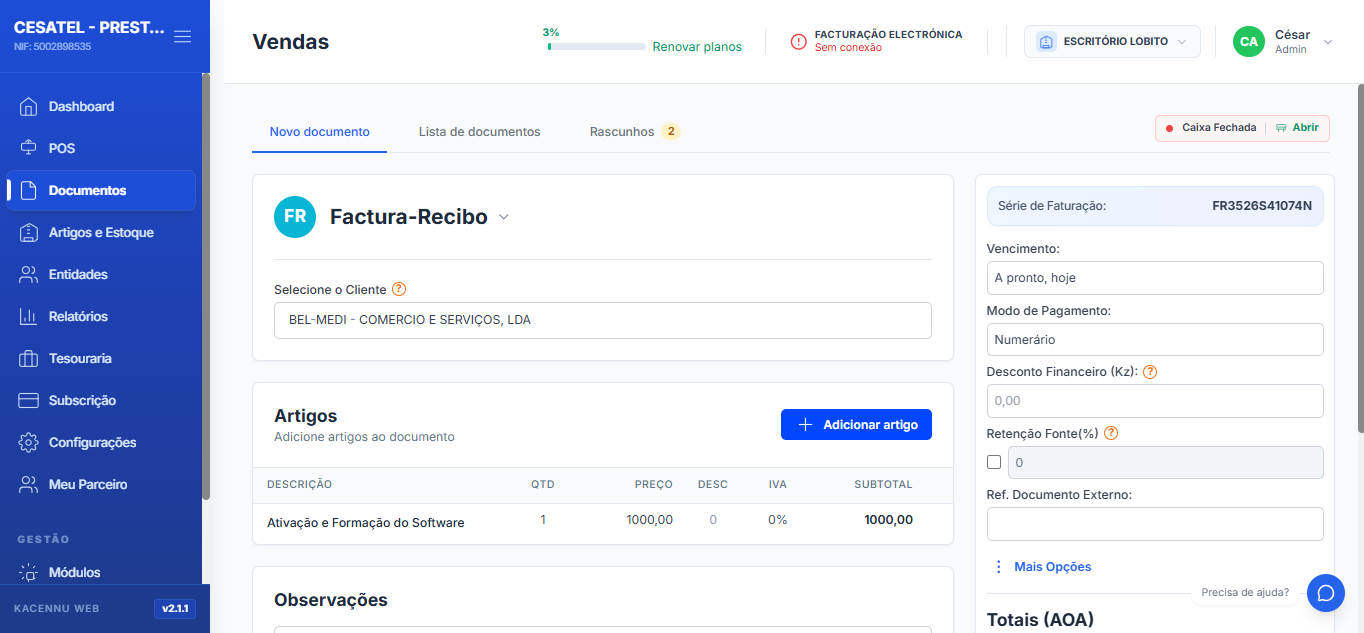Image resolution: width=1364 pixels, height=633 pixels.
Task: Enable the Retenção Fonte checkbox
Action: [994, 462]
